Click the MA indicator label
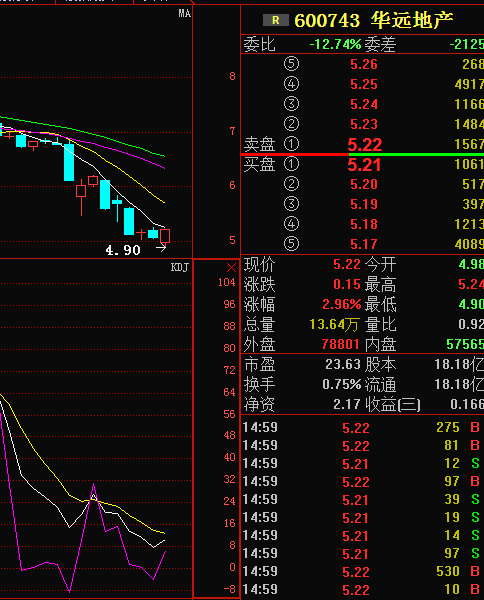Screen dimensions: 484x600 pos(184,14)
